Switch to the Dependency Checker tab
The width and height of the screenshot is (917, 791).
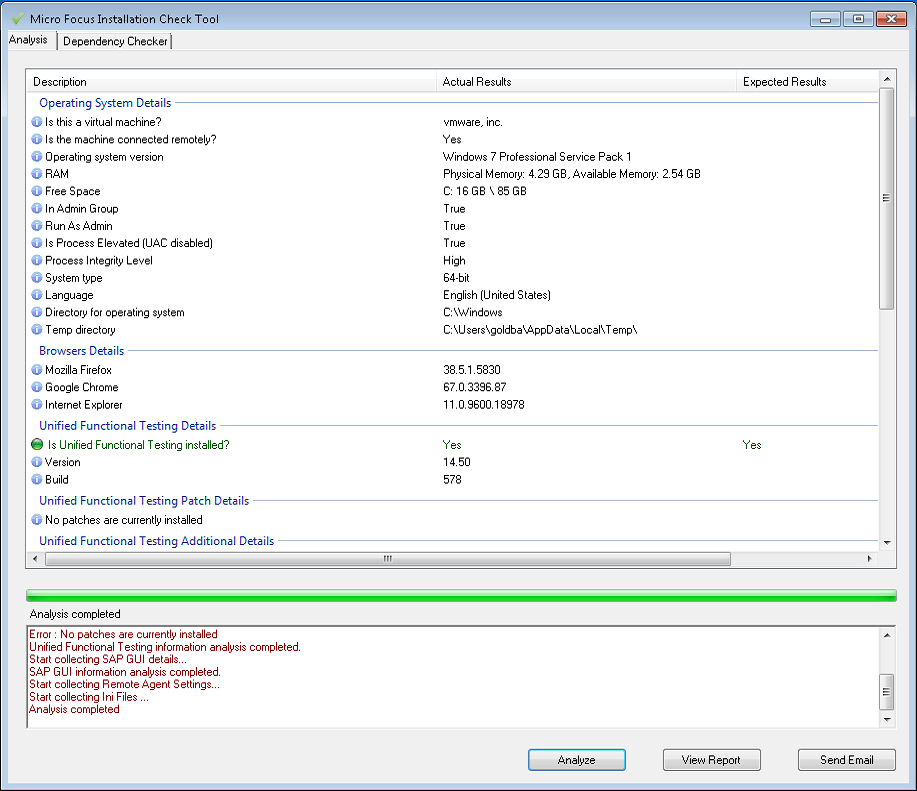coord(114,41)
